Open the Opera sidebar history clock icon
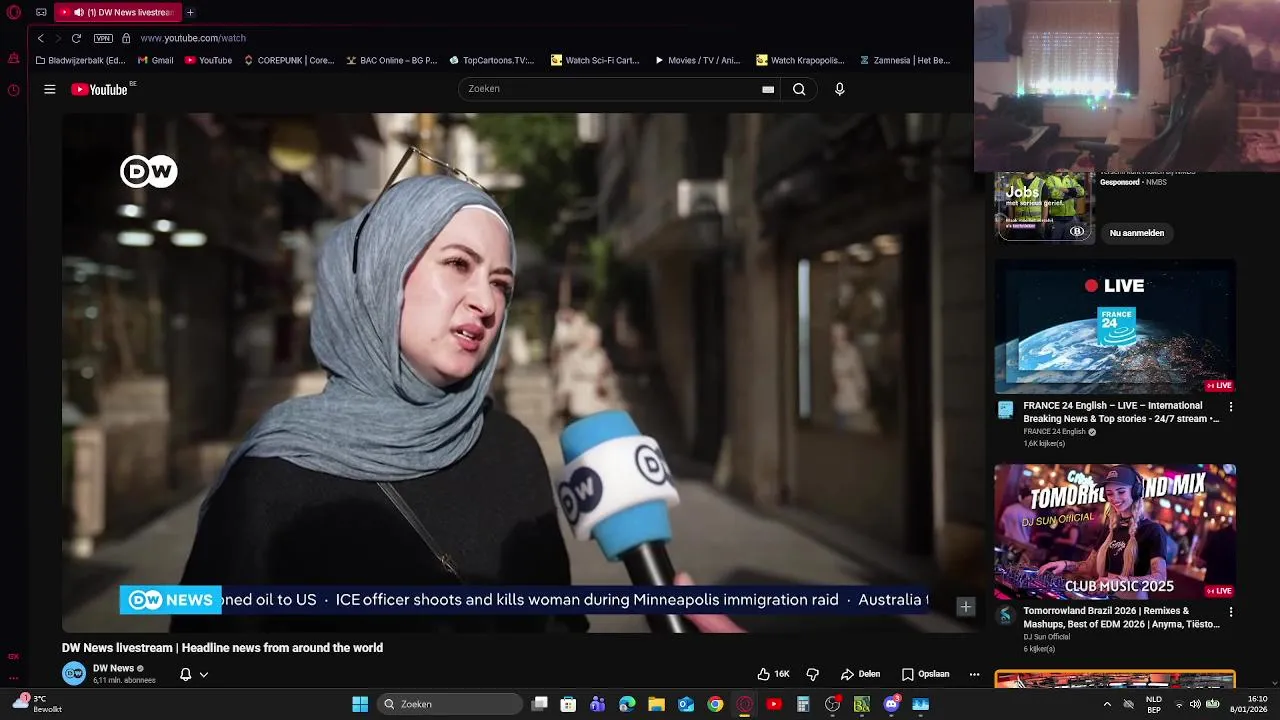 point(13,90)
